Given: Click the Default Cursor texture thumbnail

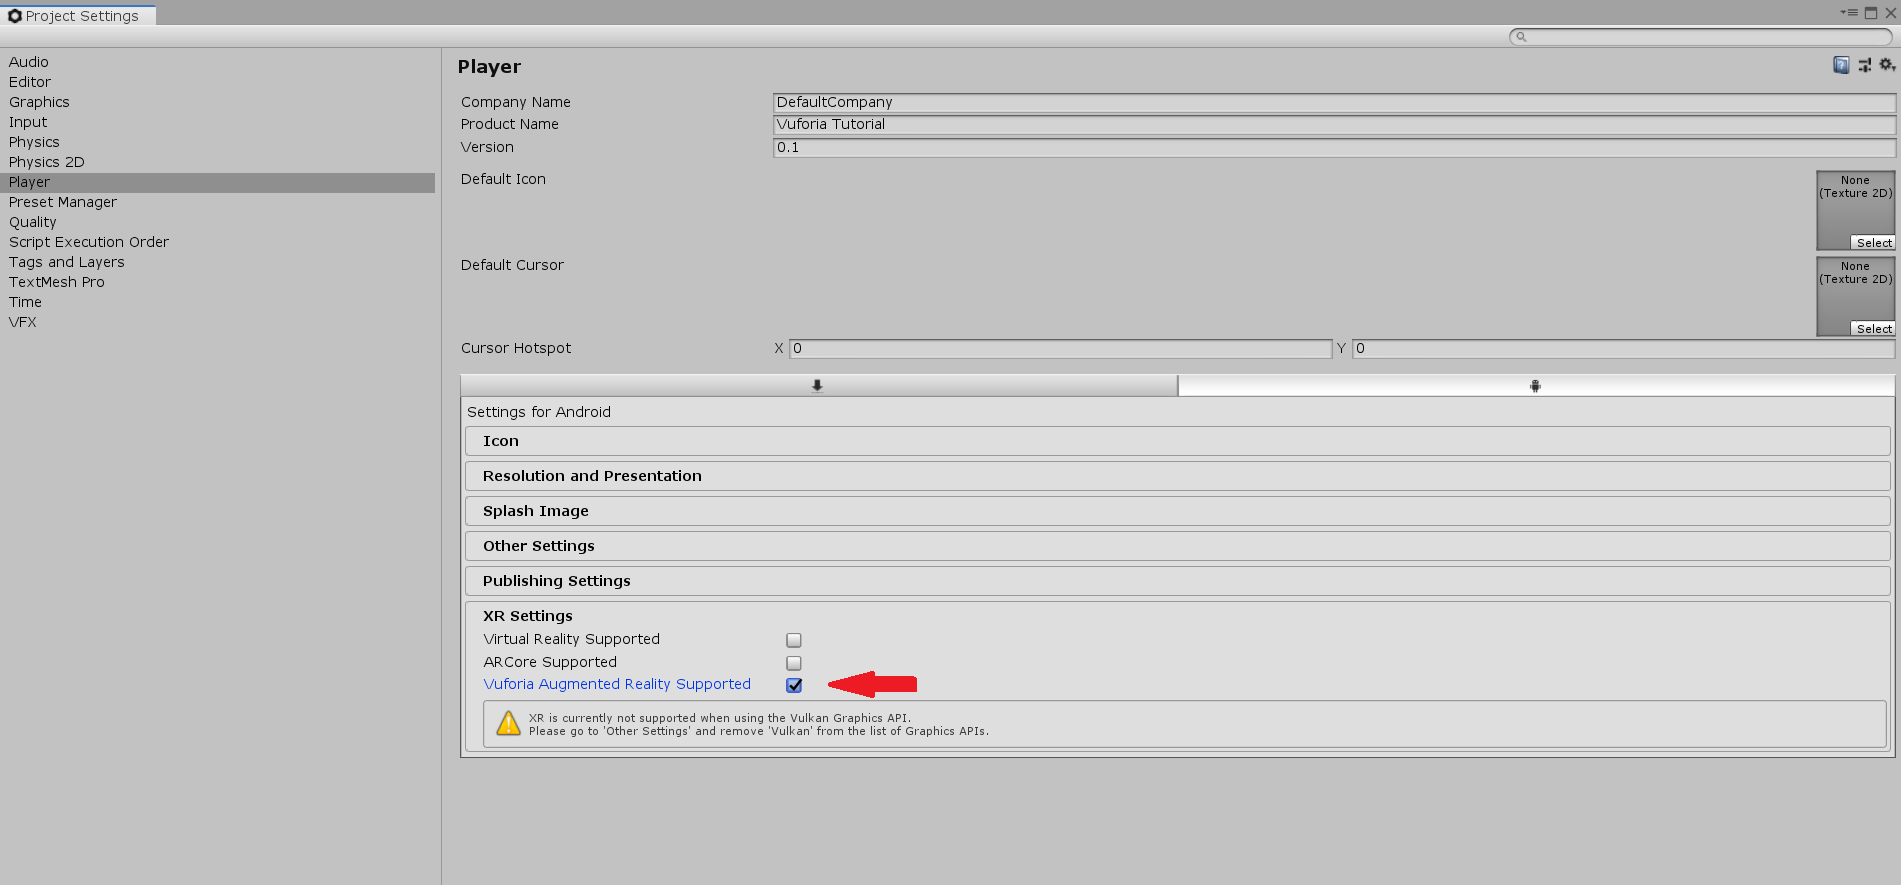Looking at the screenshot, I should click(x=1856, y=297).
